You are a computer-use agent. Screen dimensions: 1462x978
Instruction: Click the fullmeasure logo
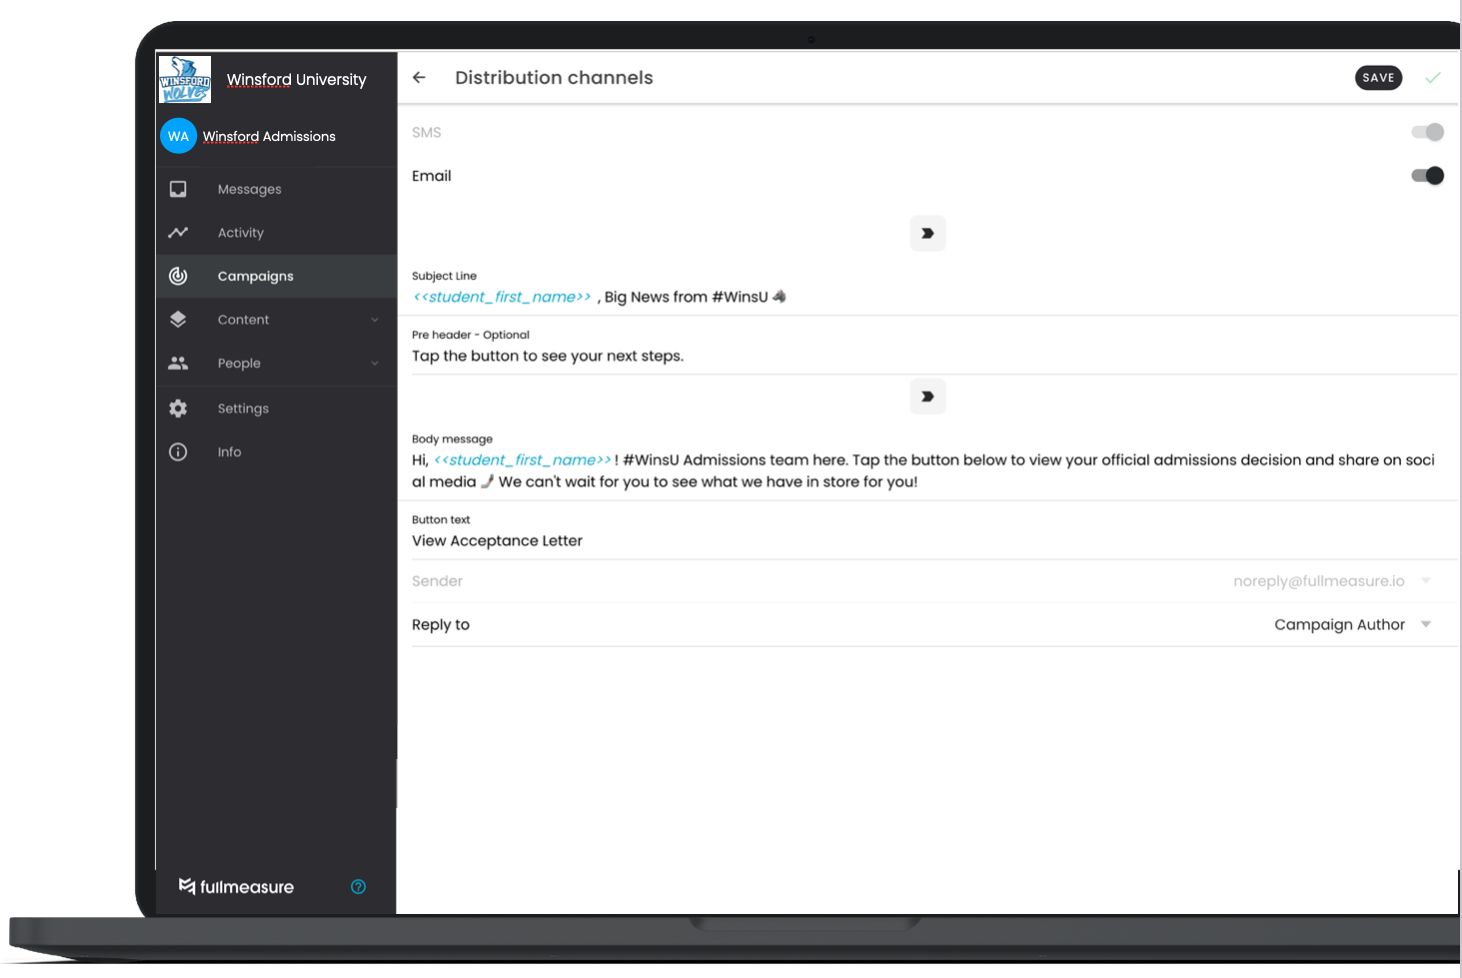pos(236,887)
